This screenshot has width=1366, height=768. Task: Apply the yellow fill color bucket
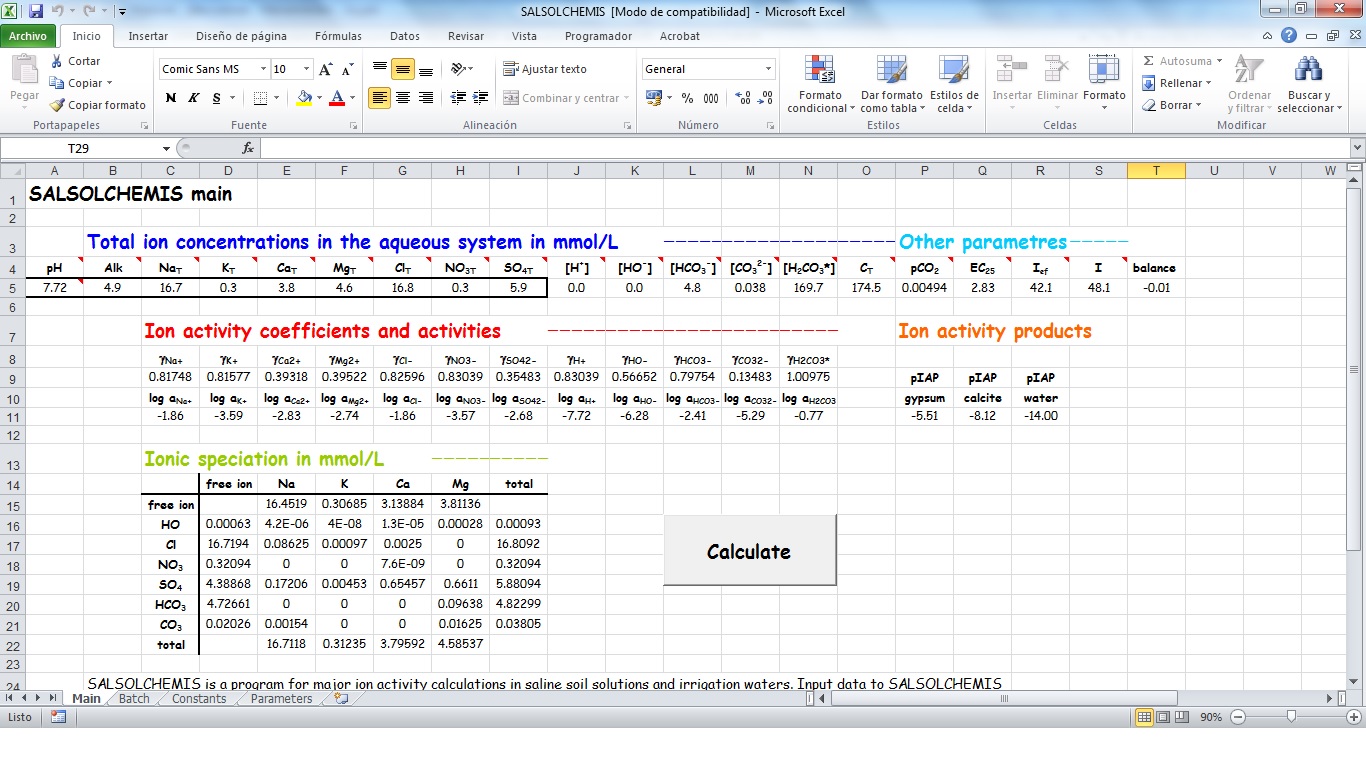click(304, 98)
